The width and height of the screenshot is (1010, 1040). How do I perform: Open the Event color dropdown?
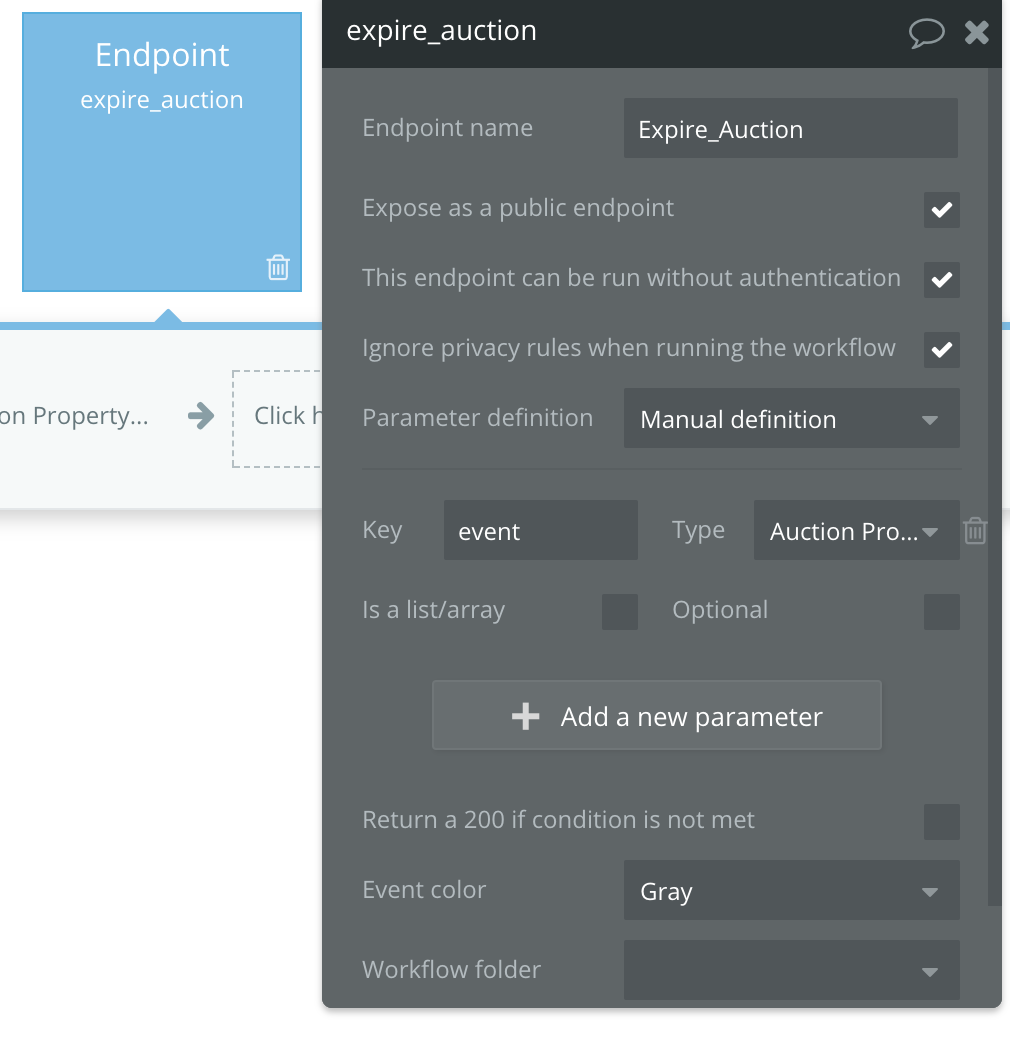[791, 891]
